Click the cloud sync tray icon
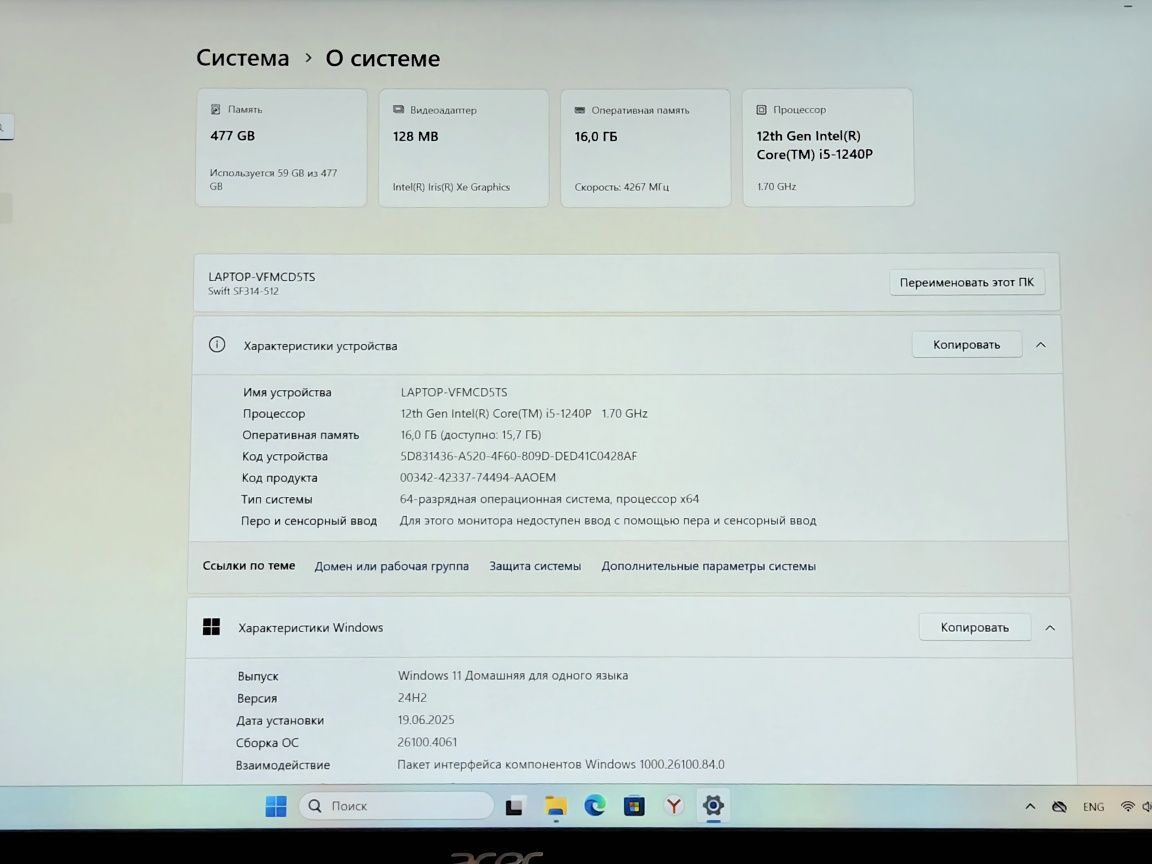 [x=1059, y=807]
